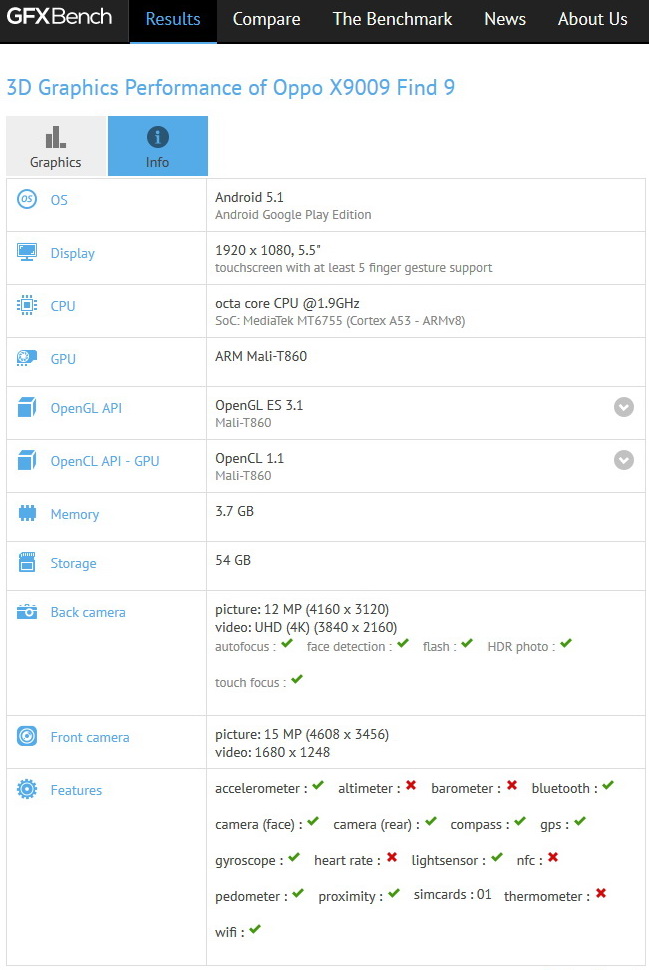
Task: Click the Storage label
Action: (74, 563)
